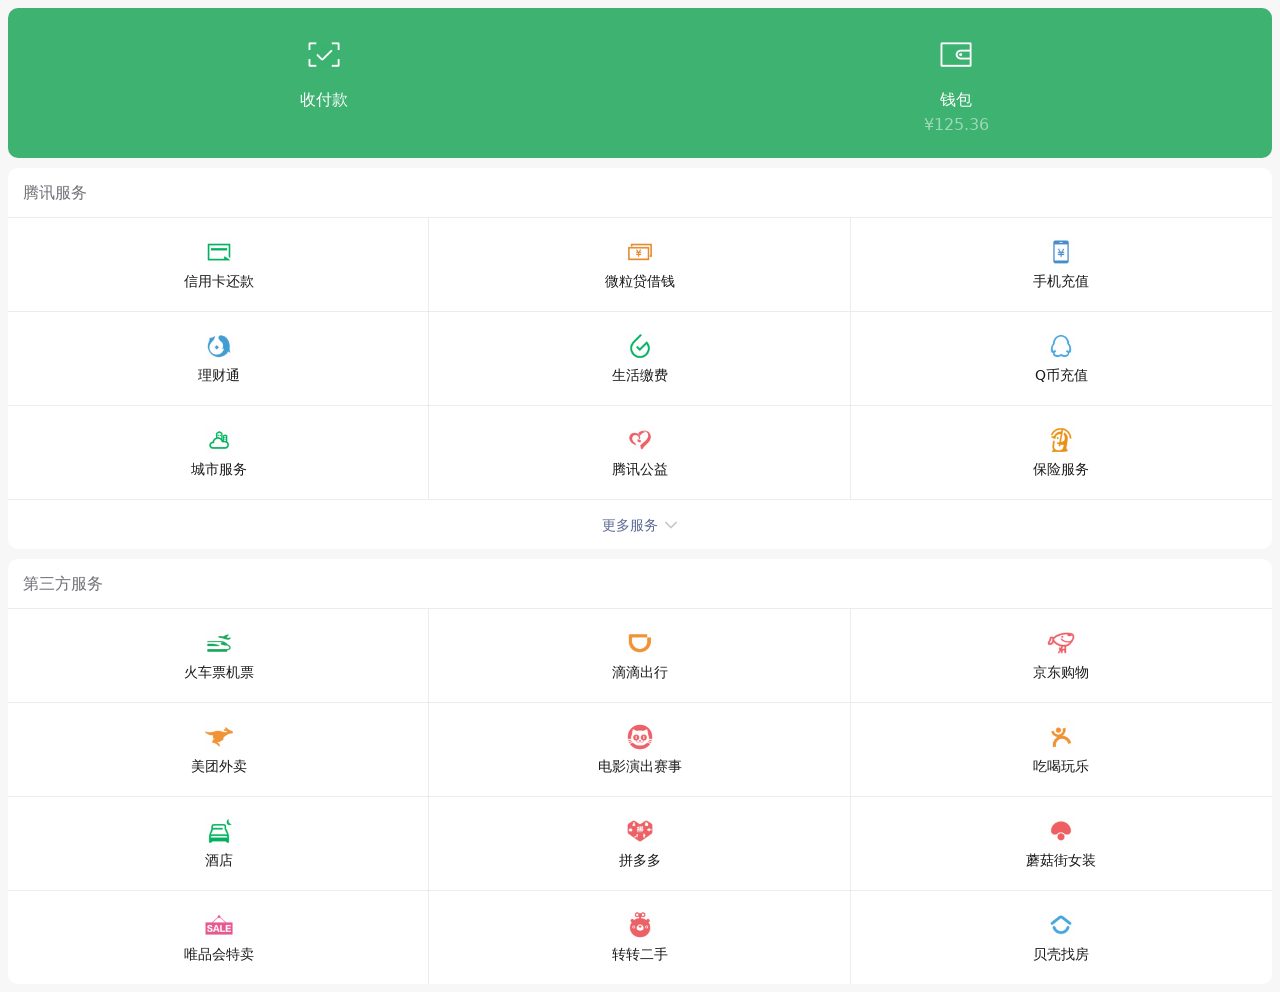
Task: Tap the 拼多多 heart icon
Action: click(640, 831)
